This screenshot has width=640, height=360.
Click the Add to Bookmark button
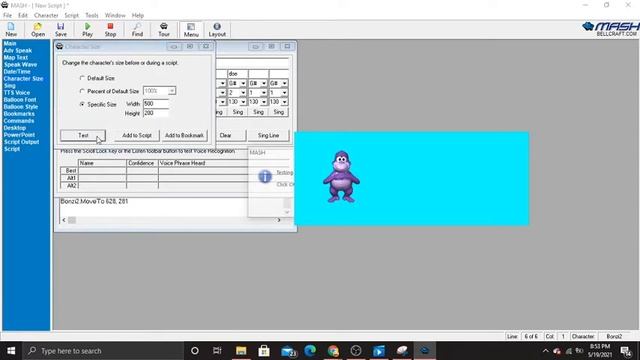(x=184, y=135)
